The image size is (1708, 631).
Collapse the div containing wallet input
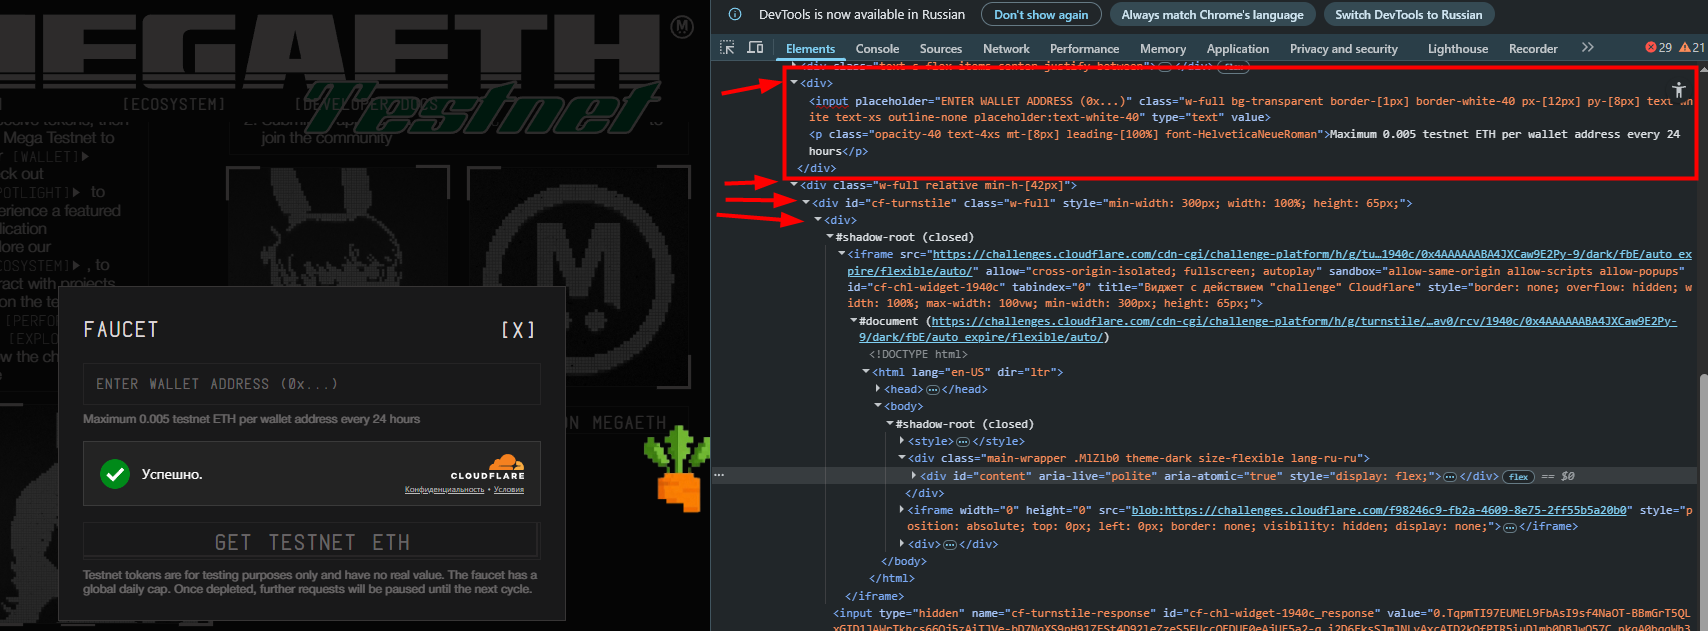794,83
